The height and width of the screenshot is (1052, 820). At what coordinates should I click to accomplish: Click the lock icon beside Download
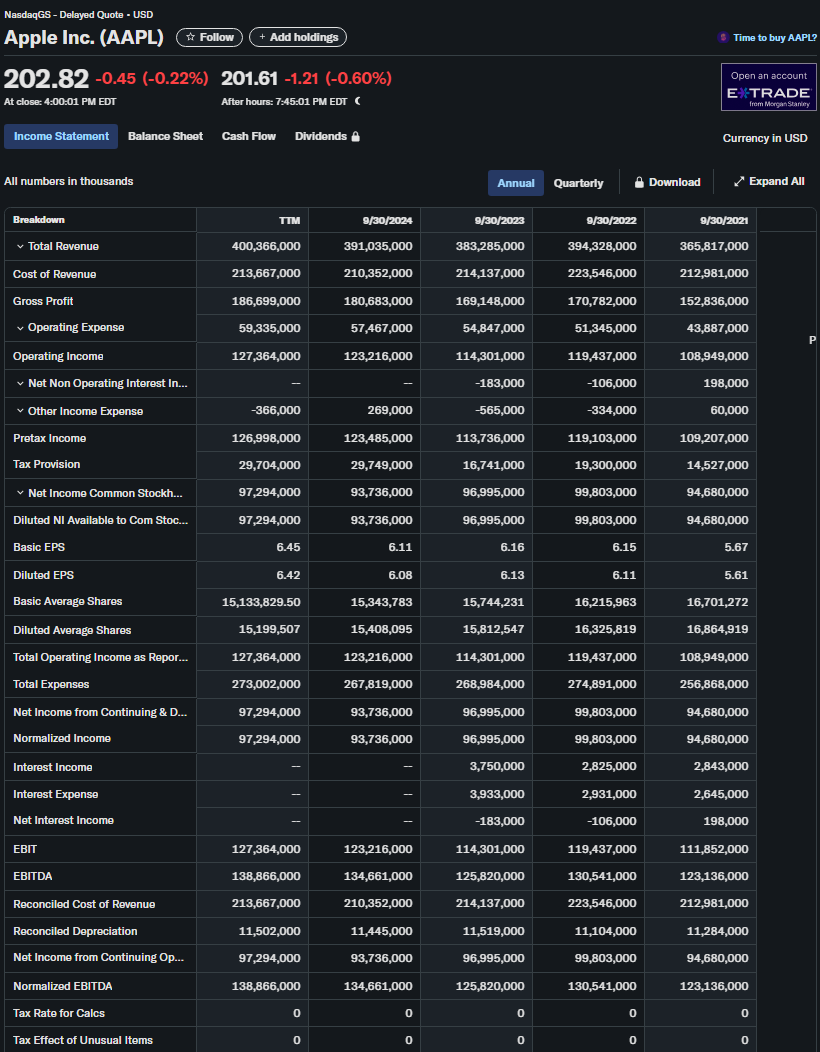click(x=639, y=182)
